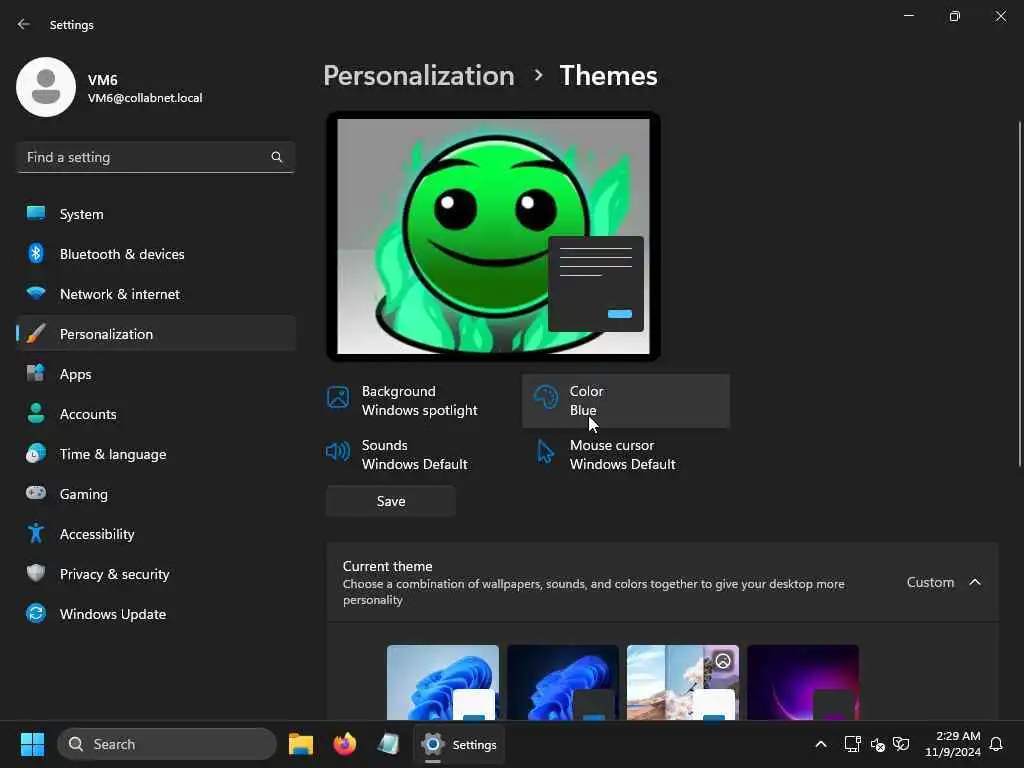Screen dimensions: 1024x768
Task: Open the Apps settings category
Action: tap(156, 374)
